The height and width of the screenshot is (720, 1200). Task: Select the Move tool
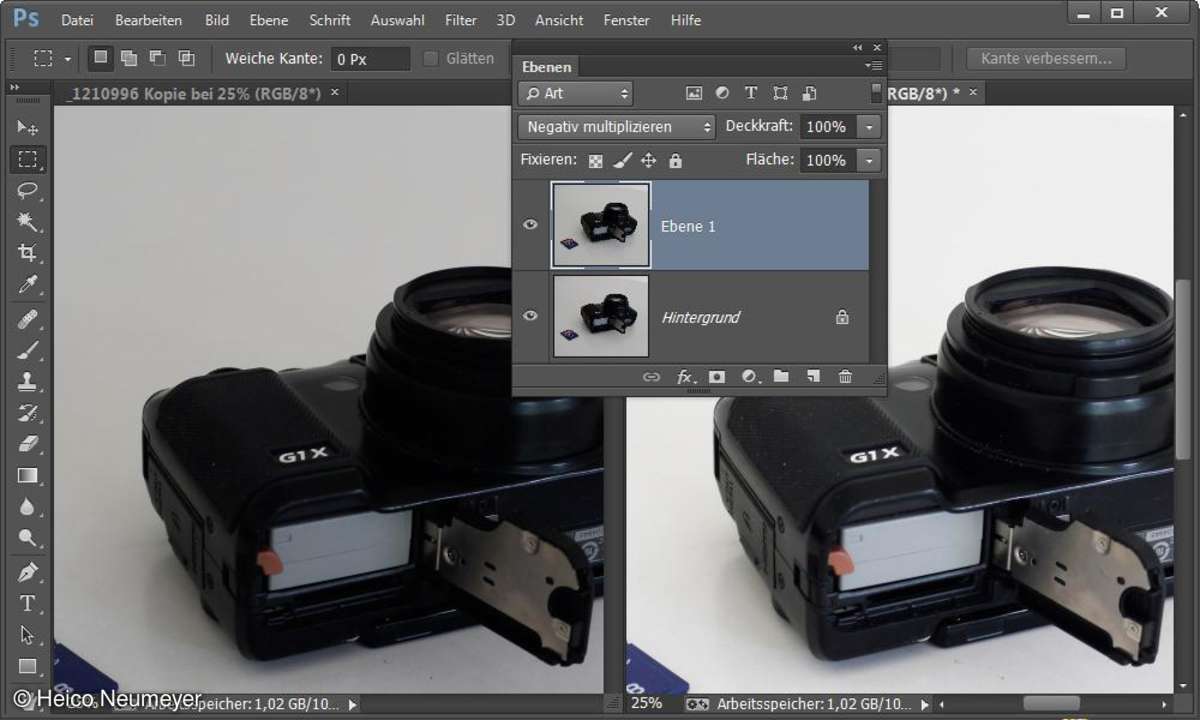[x=28, y=128]
